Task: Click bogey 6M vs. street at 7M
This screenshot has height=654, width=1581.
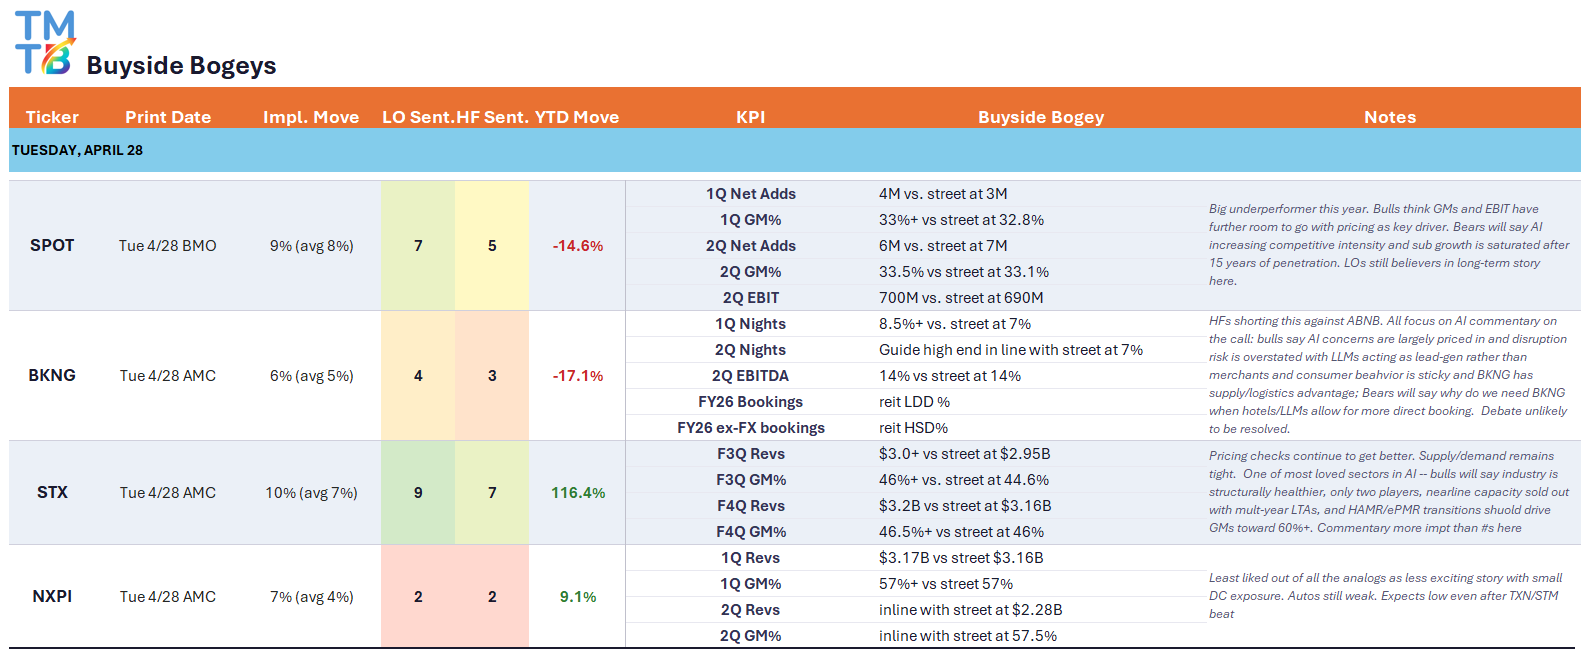Action: point(943,245)
